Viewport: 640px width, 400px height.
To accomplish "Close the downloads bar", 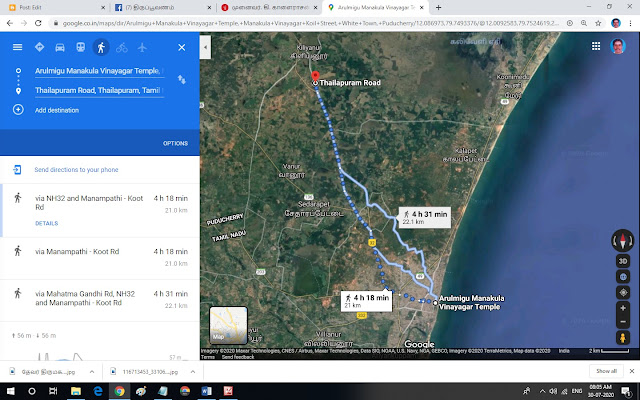I will (631, 371).
